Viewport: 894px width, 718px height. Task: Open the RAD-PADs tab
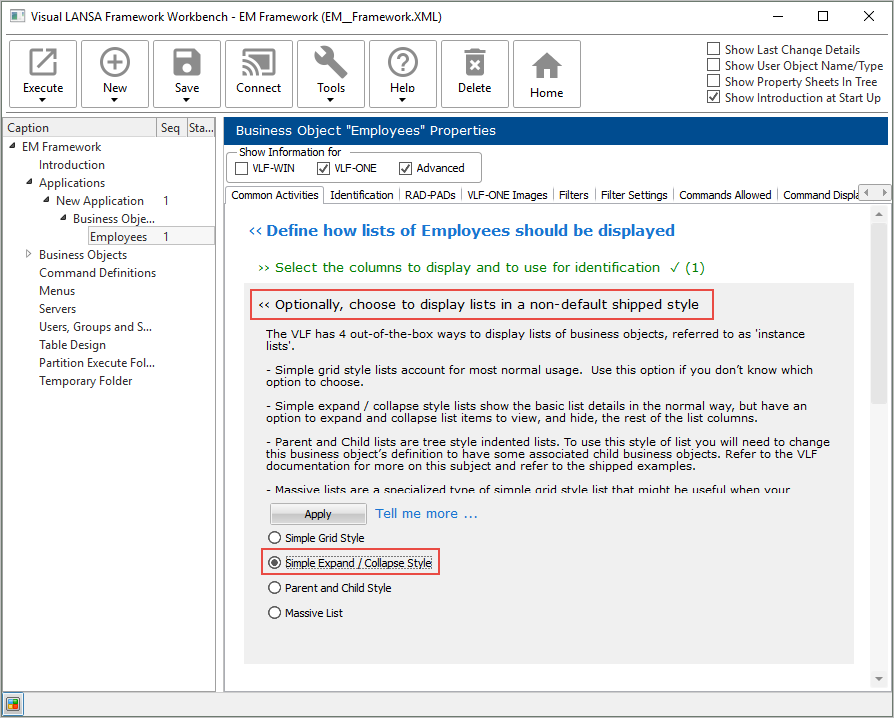click(430, 195)
